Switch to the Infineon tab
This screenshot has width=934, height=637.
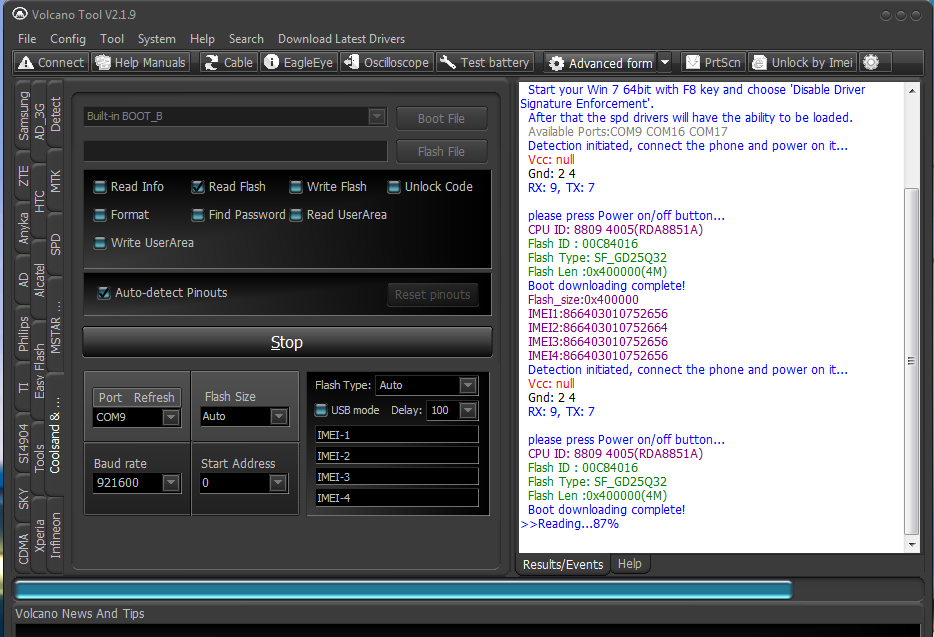55,535
